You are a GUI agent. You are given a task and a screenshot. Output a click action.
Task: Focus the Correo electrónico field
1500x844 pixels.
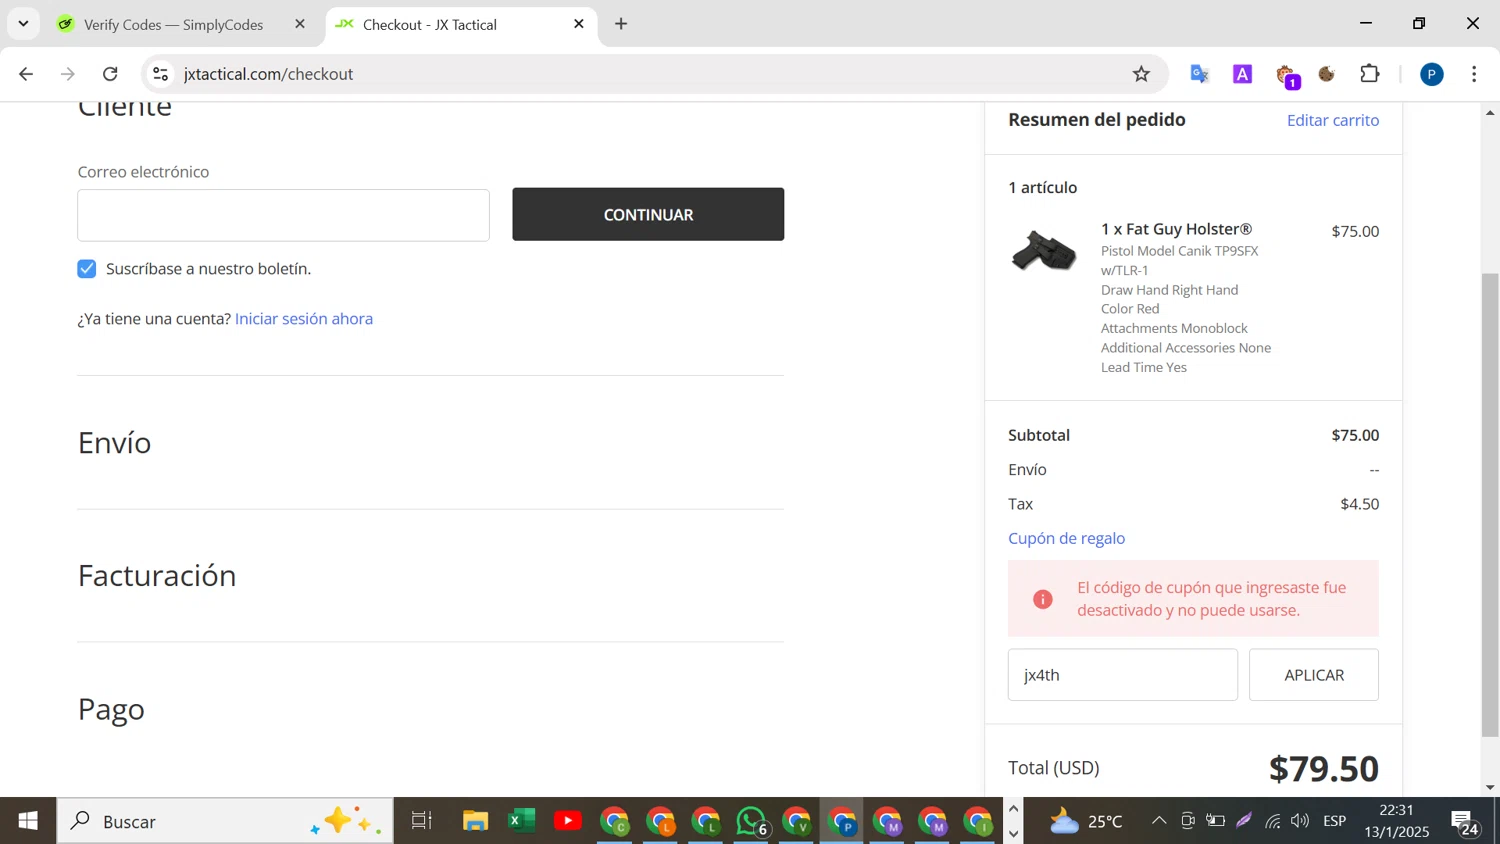283,215
